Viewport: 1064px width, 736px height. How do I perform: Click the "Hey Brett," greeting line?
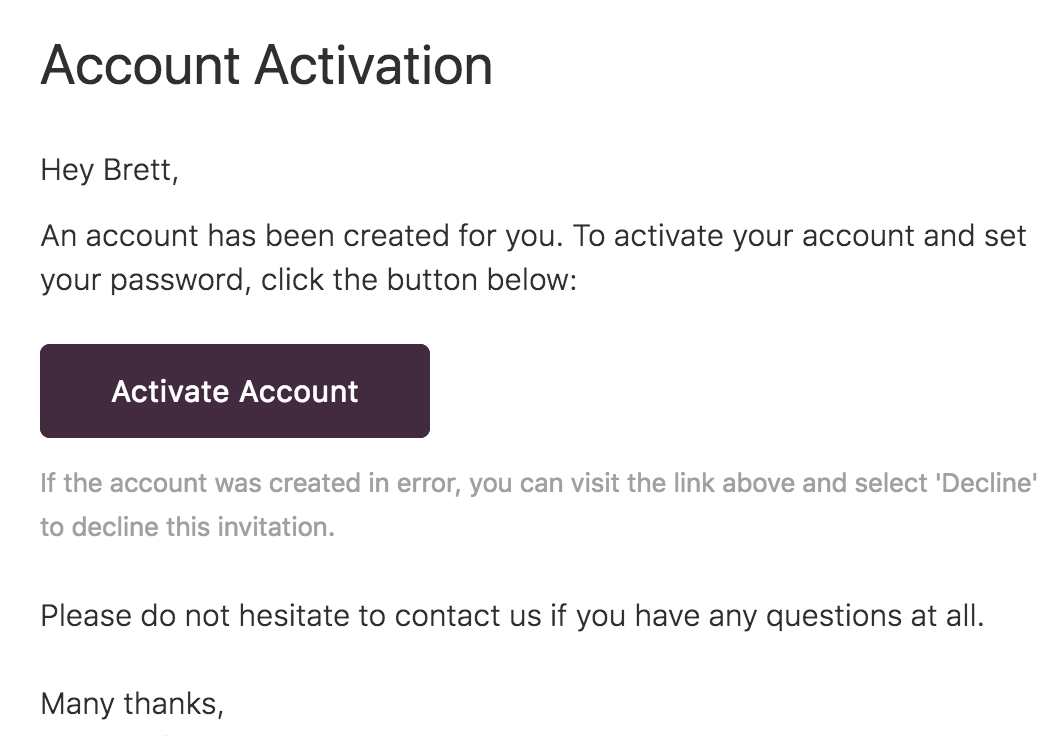pyautogui.click(x=109, y=171)
